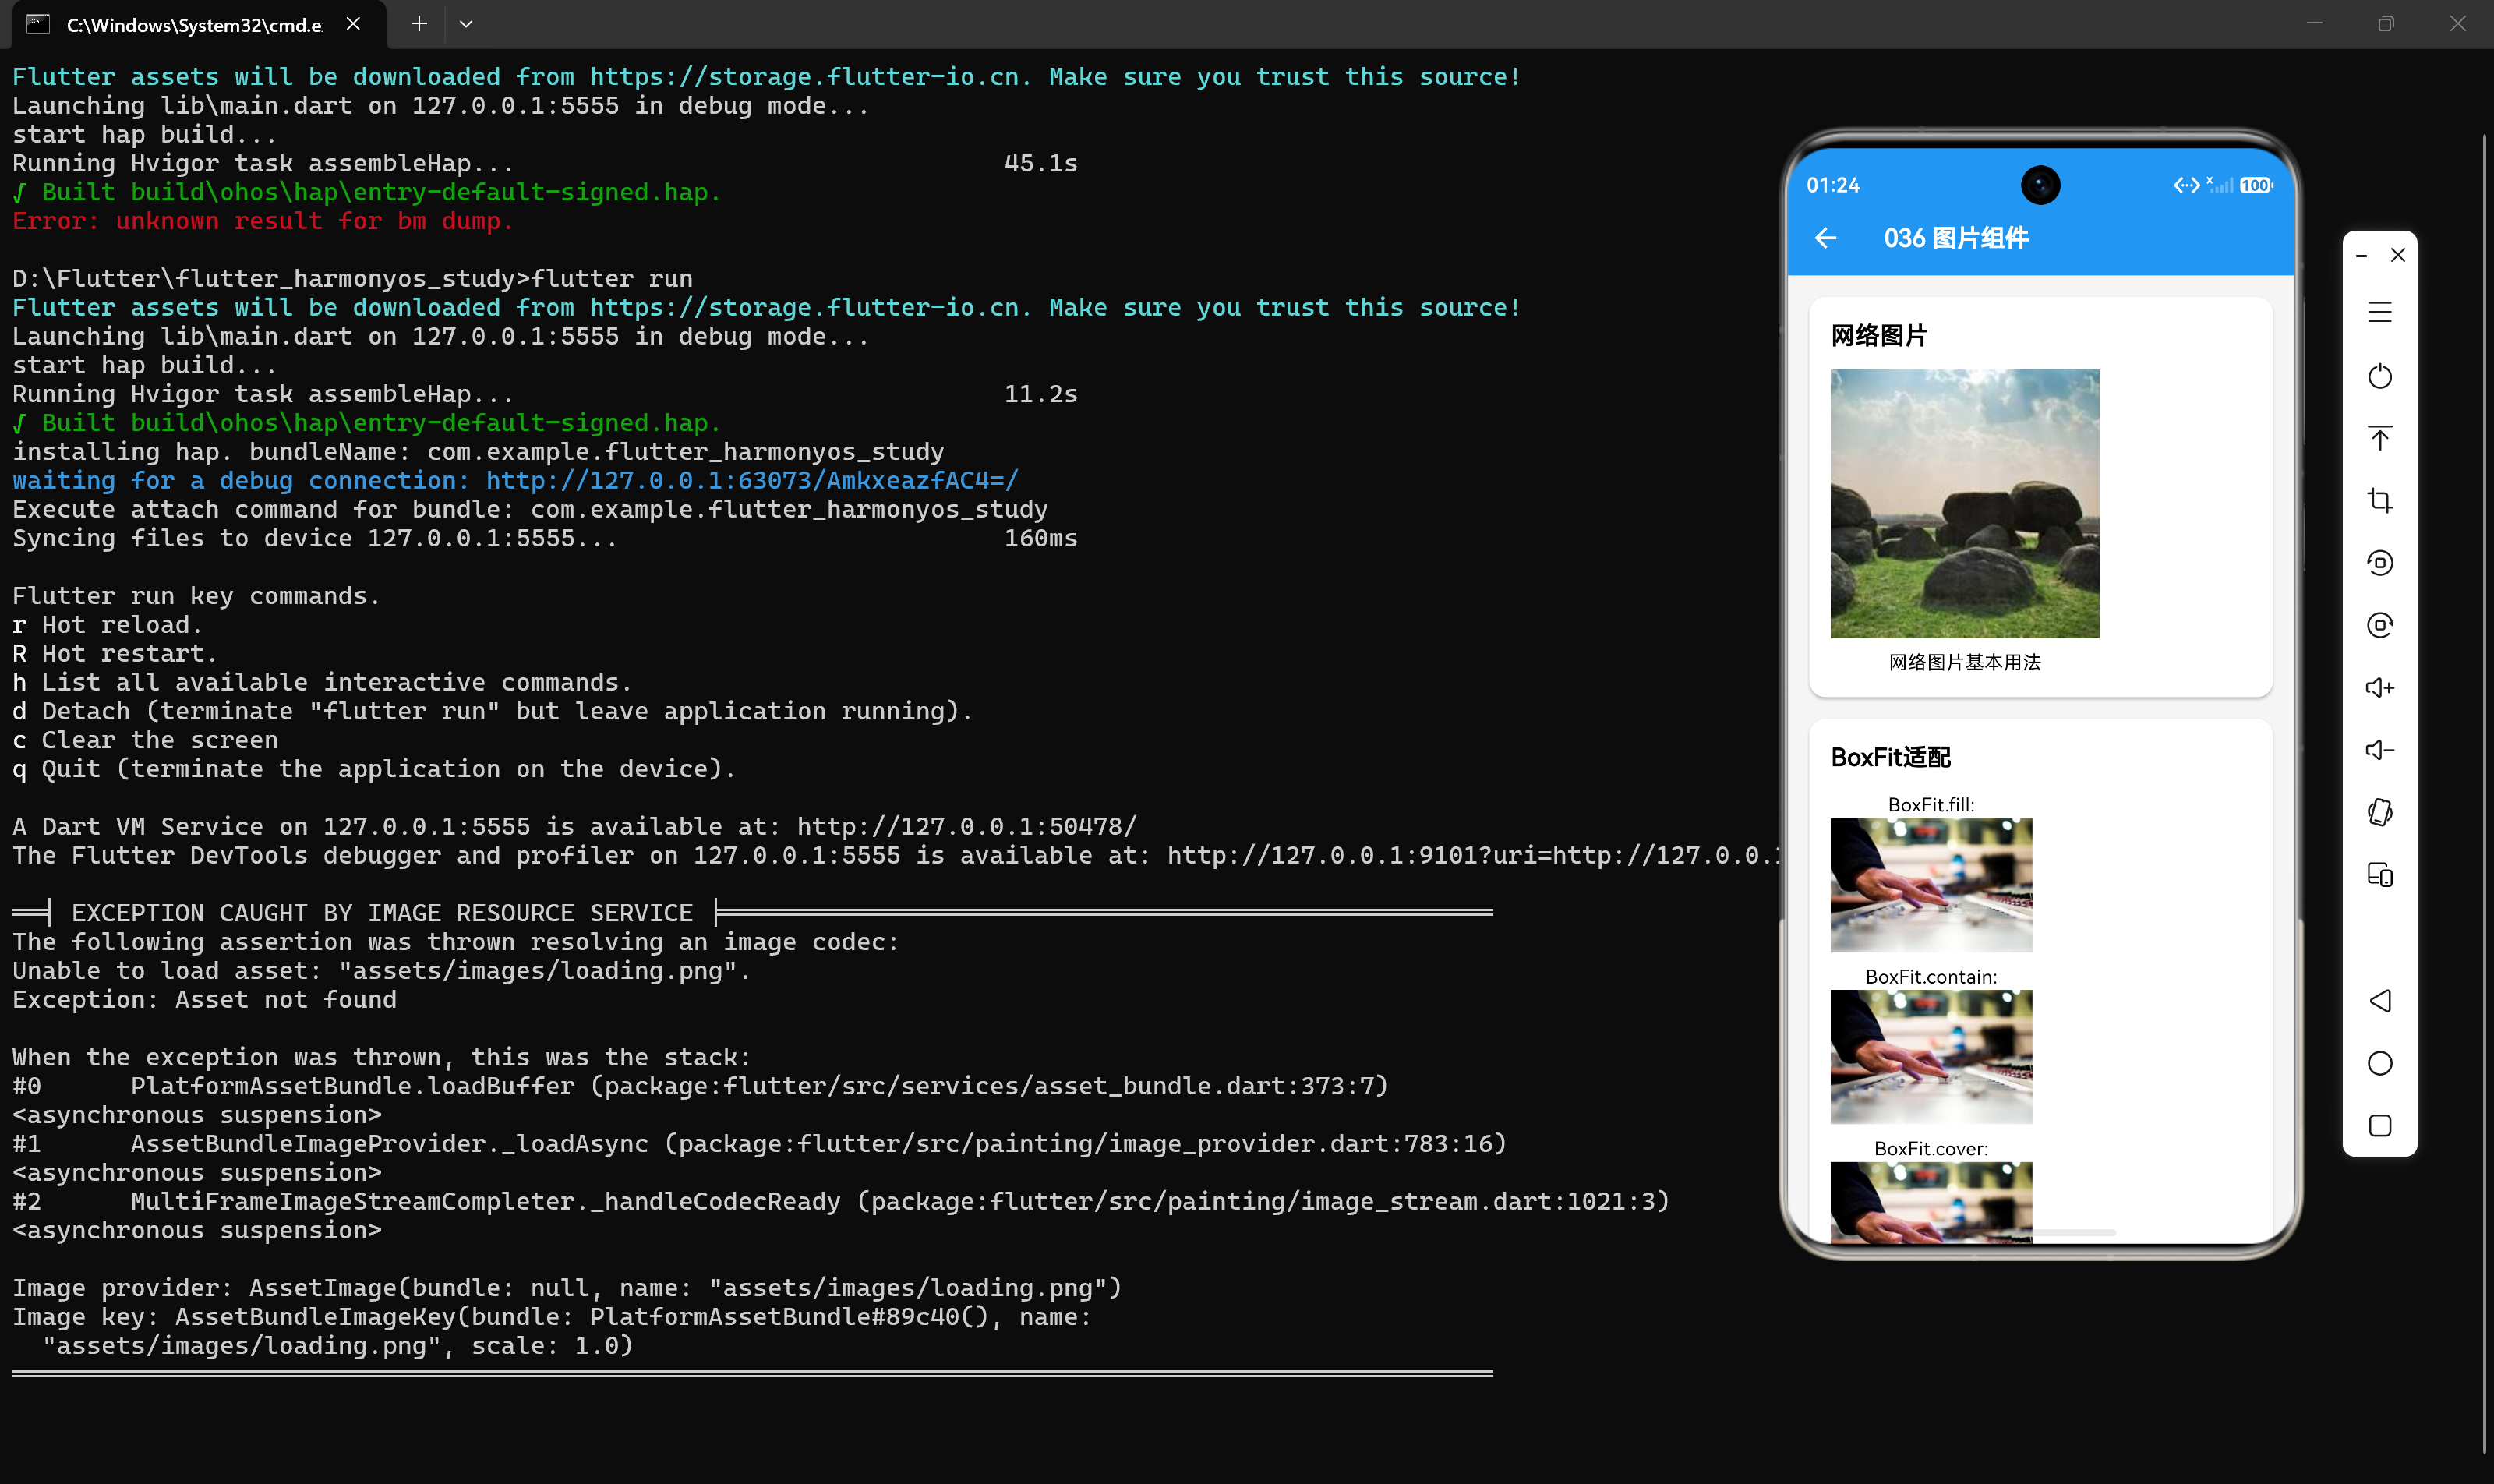Click the 'EXCEPTION CAUGHT BY IMAGE RESOURCE SERVICE' header
Image resolution: width=2494 pixels, height=1484 pixels.
tap(382, 913)
